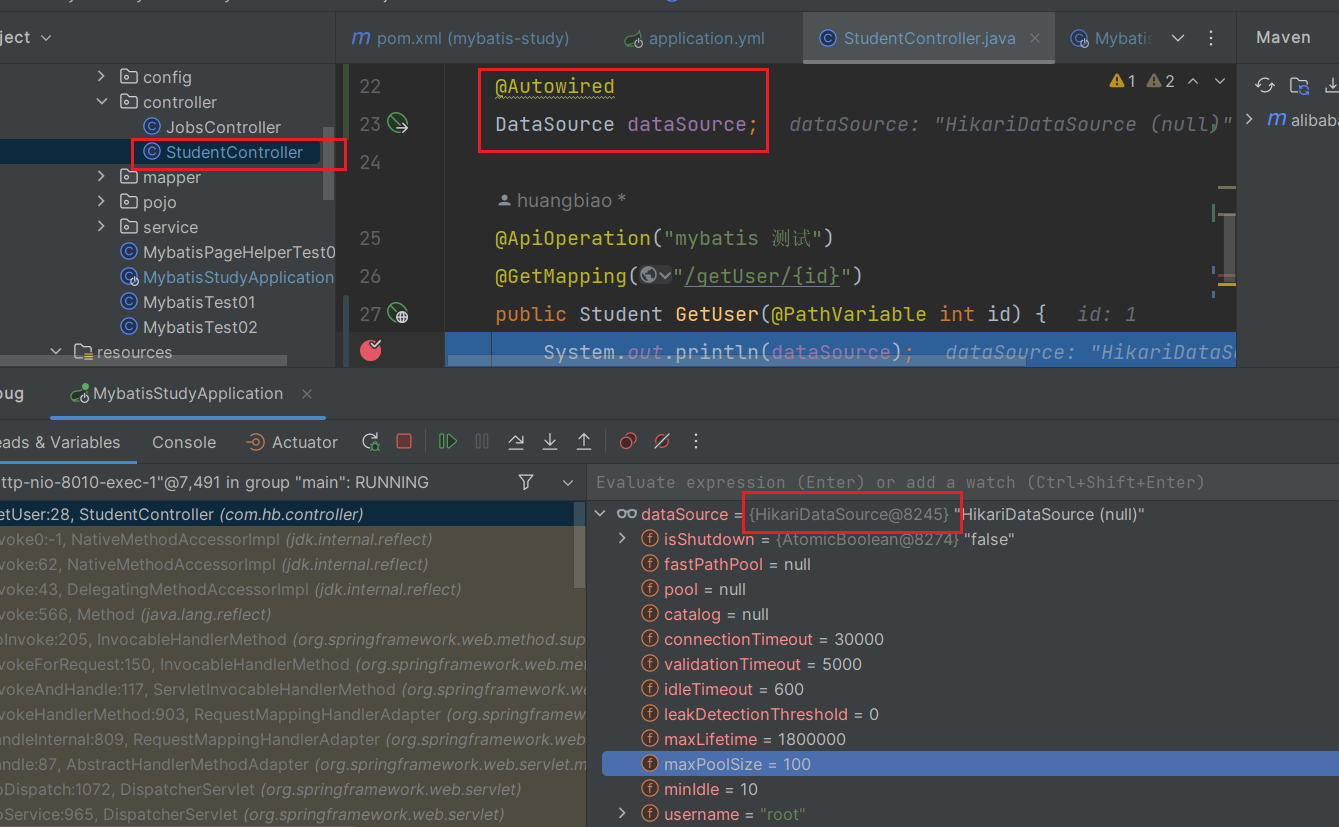Resume program execution

pyautogui.click(x=448, y=442)
